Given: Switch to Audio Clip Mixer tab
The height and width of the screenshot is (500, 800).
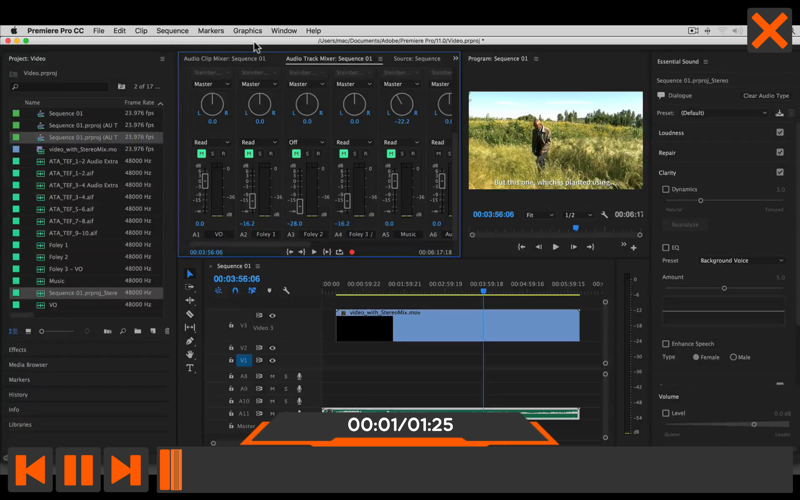Looking at the screenshot, I should point(224,59).
